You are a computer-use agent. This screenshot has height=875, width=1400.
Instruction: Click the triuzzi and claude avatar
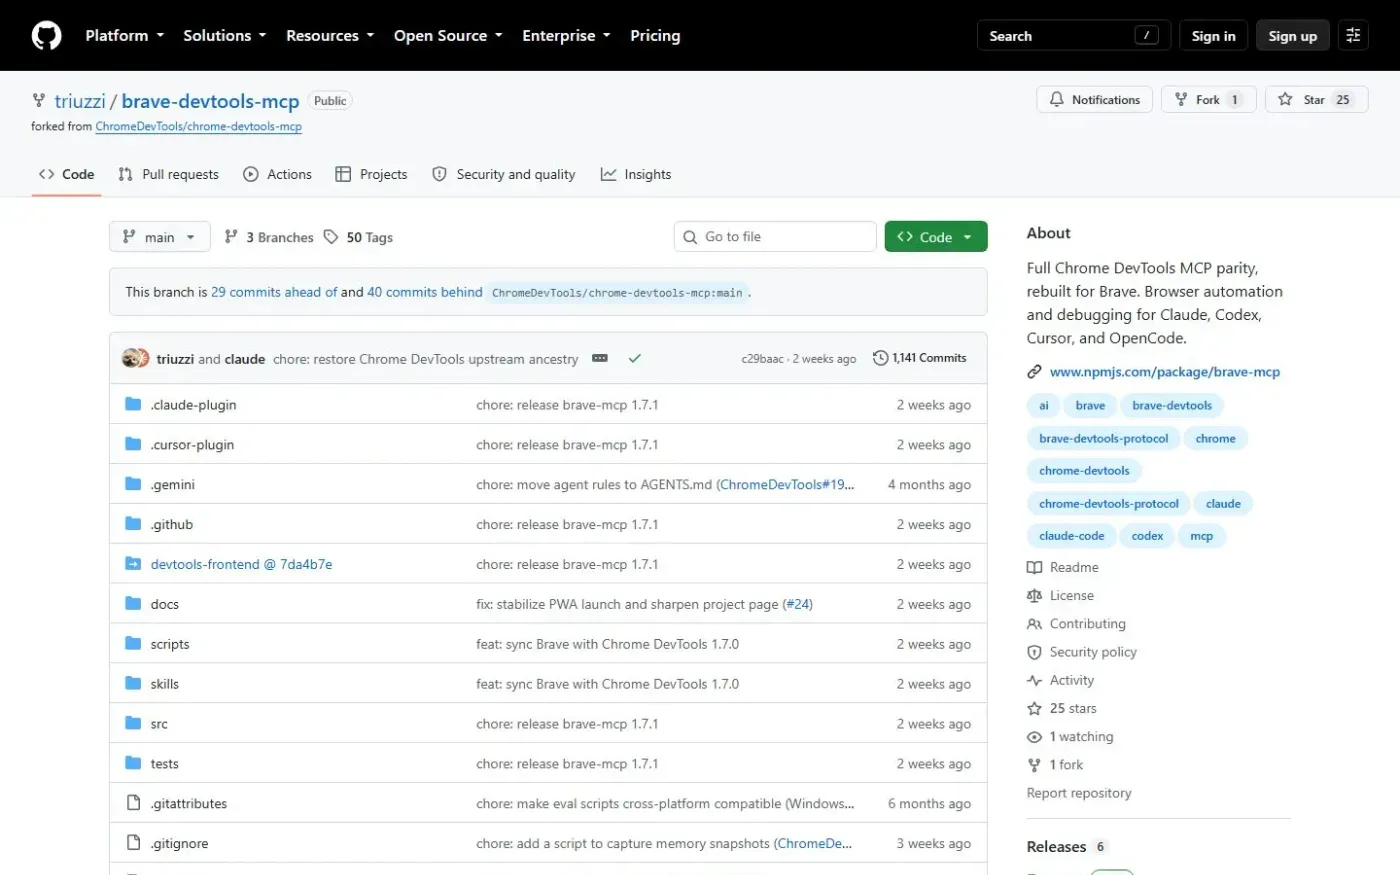coord(135,358)
